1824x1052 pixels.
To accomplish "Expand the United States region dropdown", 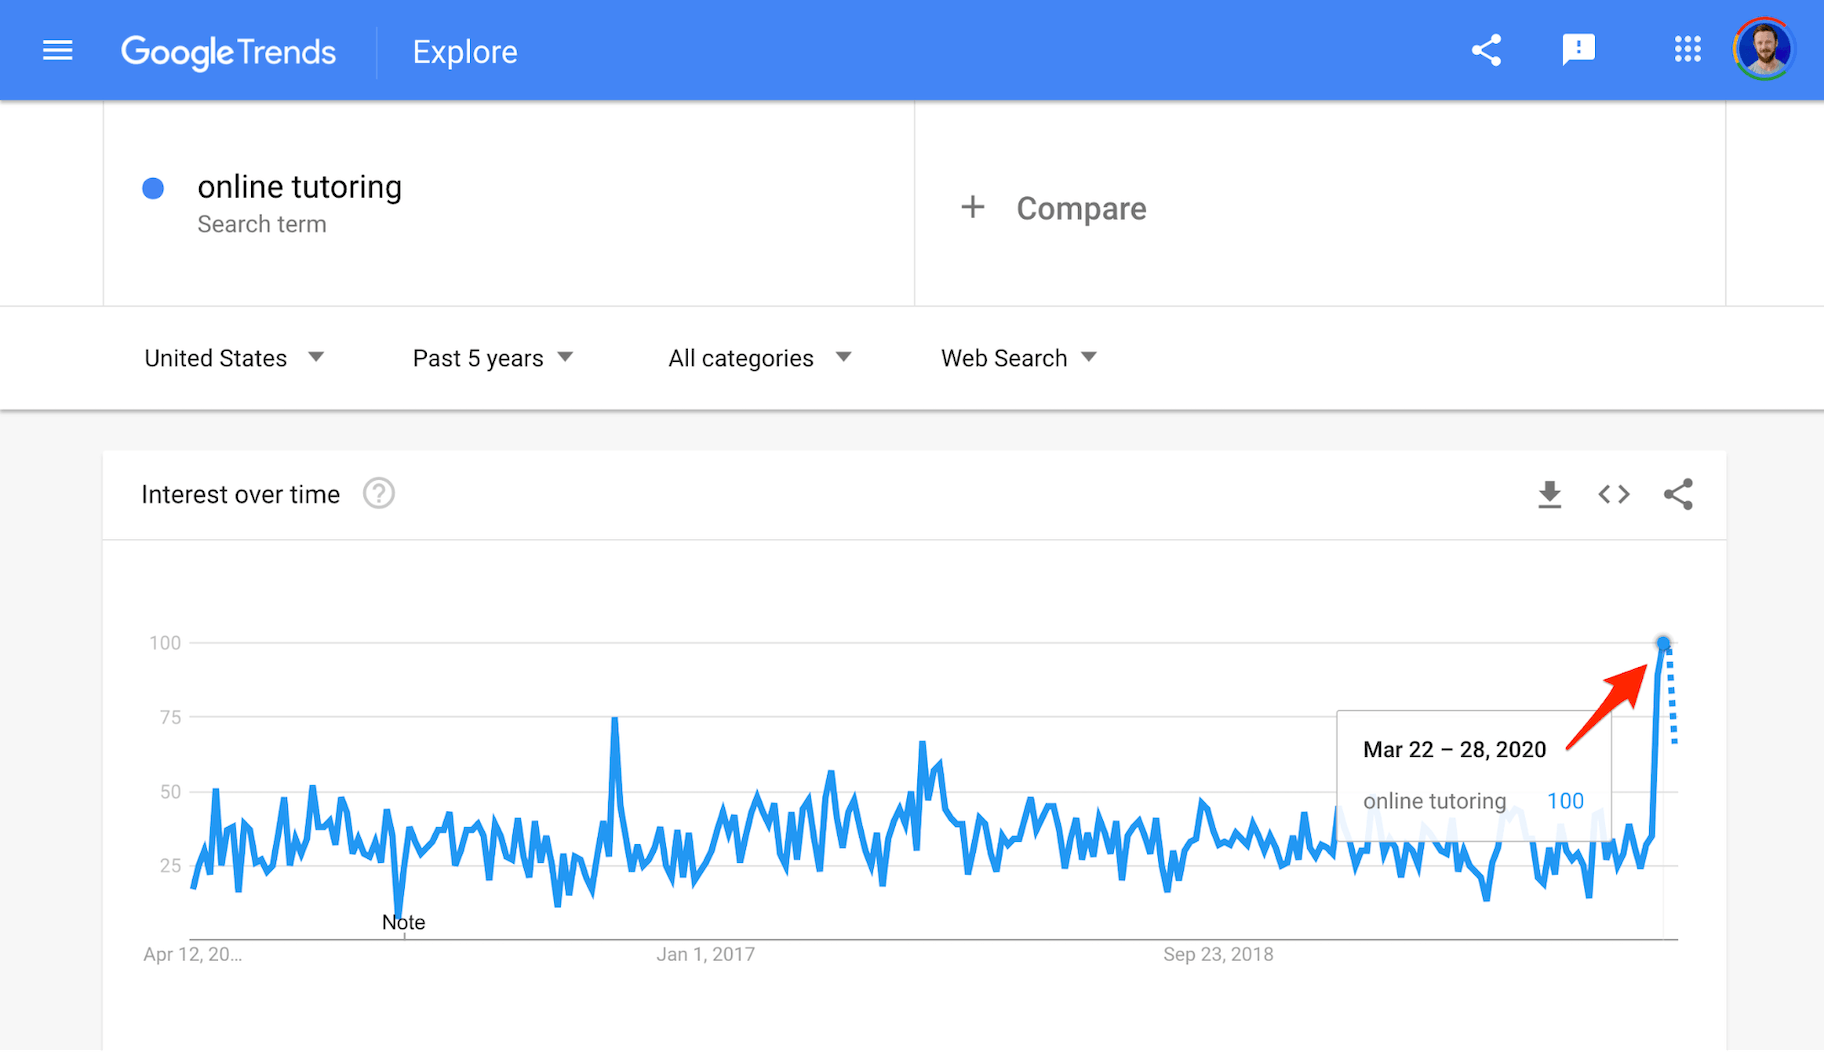I will coord(234,358).
